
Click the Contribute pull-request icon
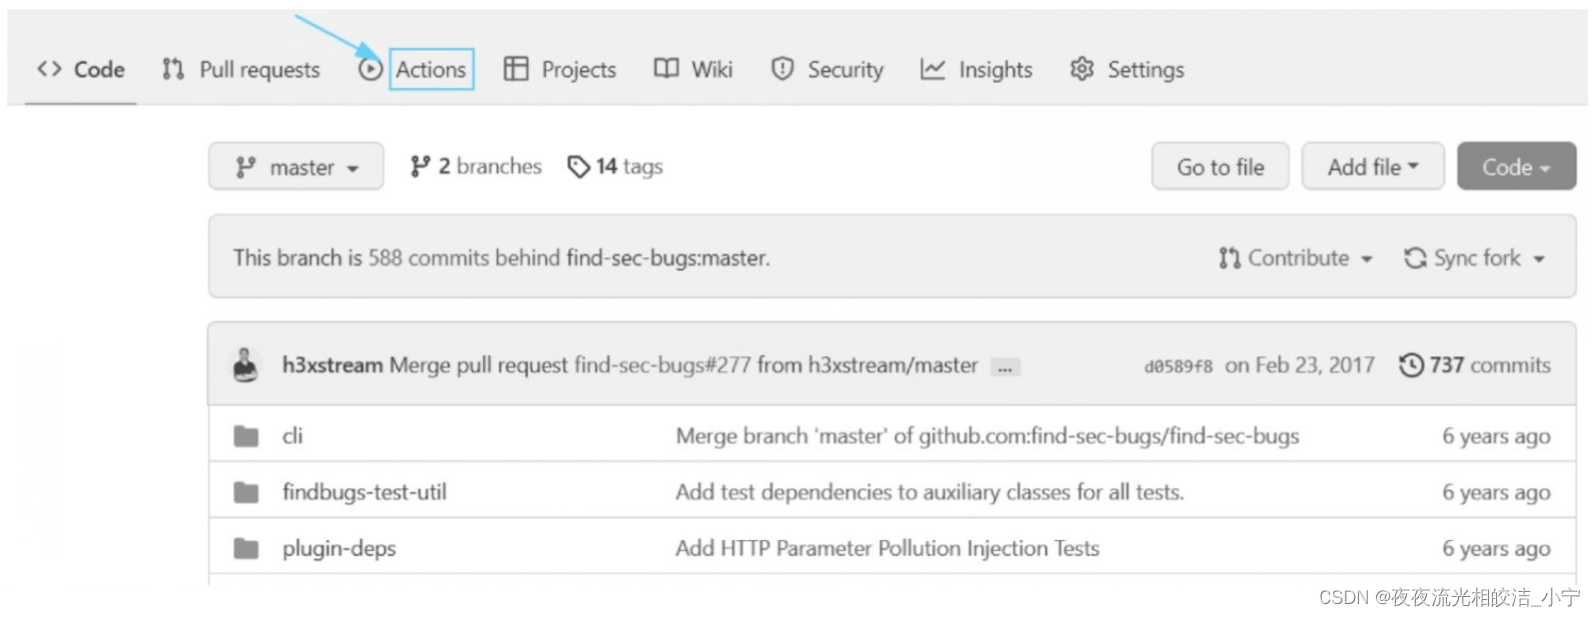1229,258
